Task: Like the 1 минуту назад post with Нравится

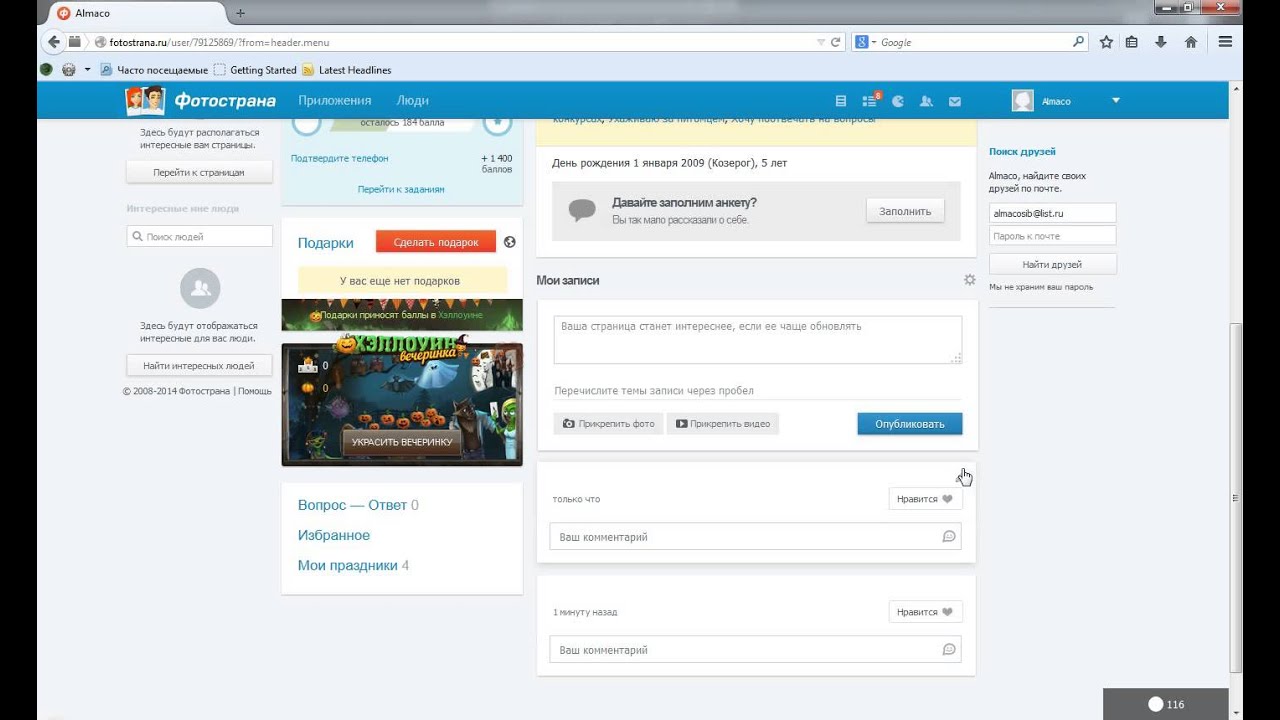Action: 925,612
